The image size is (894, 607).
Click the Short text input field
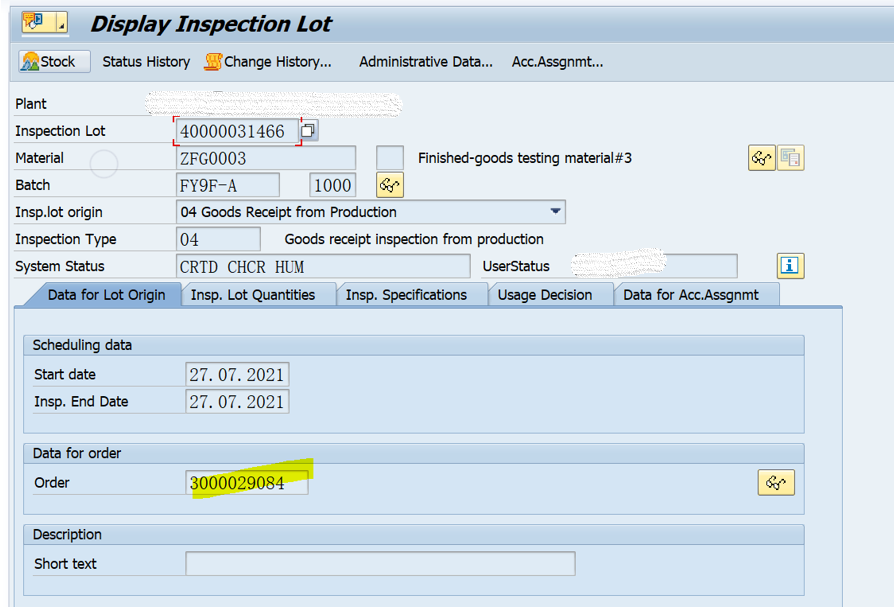click(x=380, y=564)
